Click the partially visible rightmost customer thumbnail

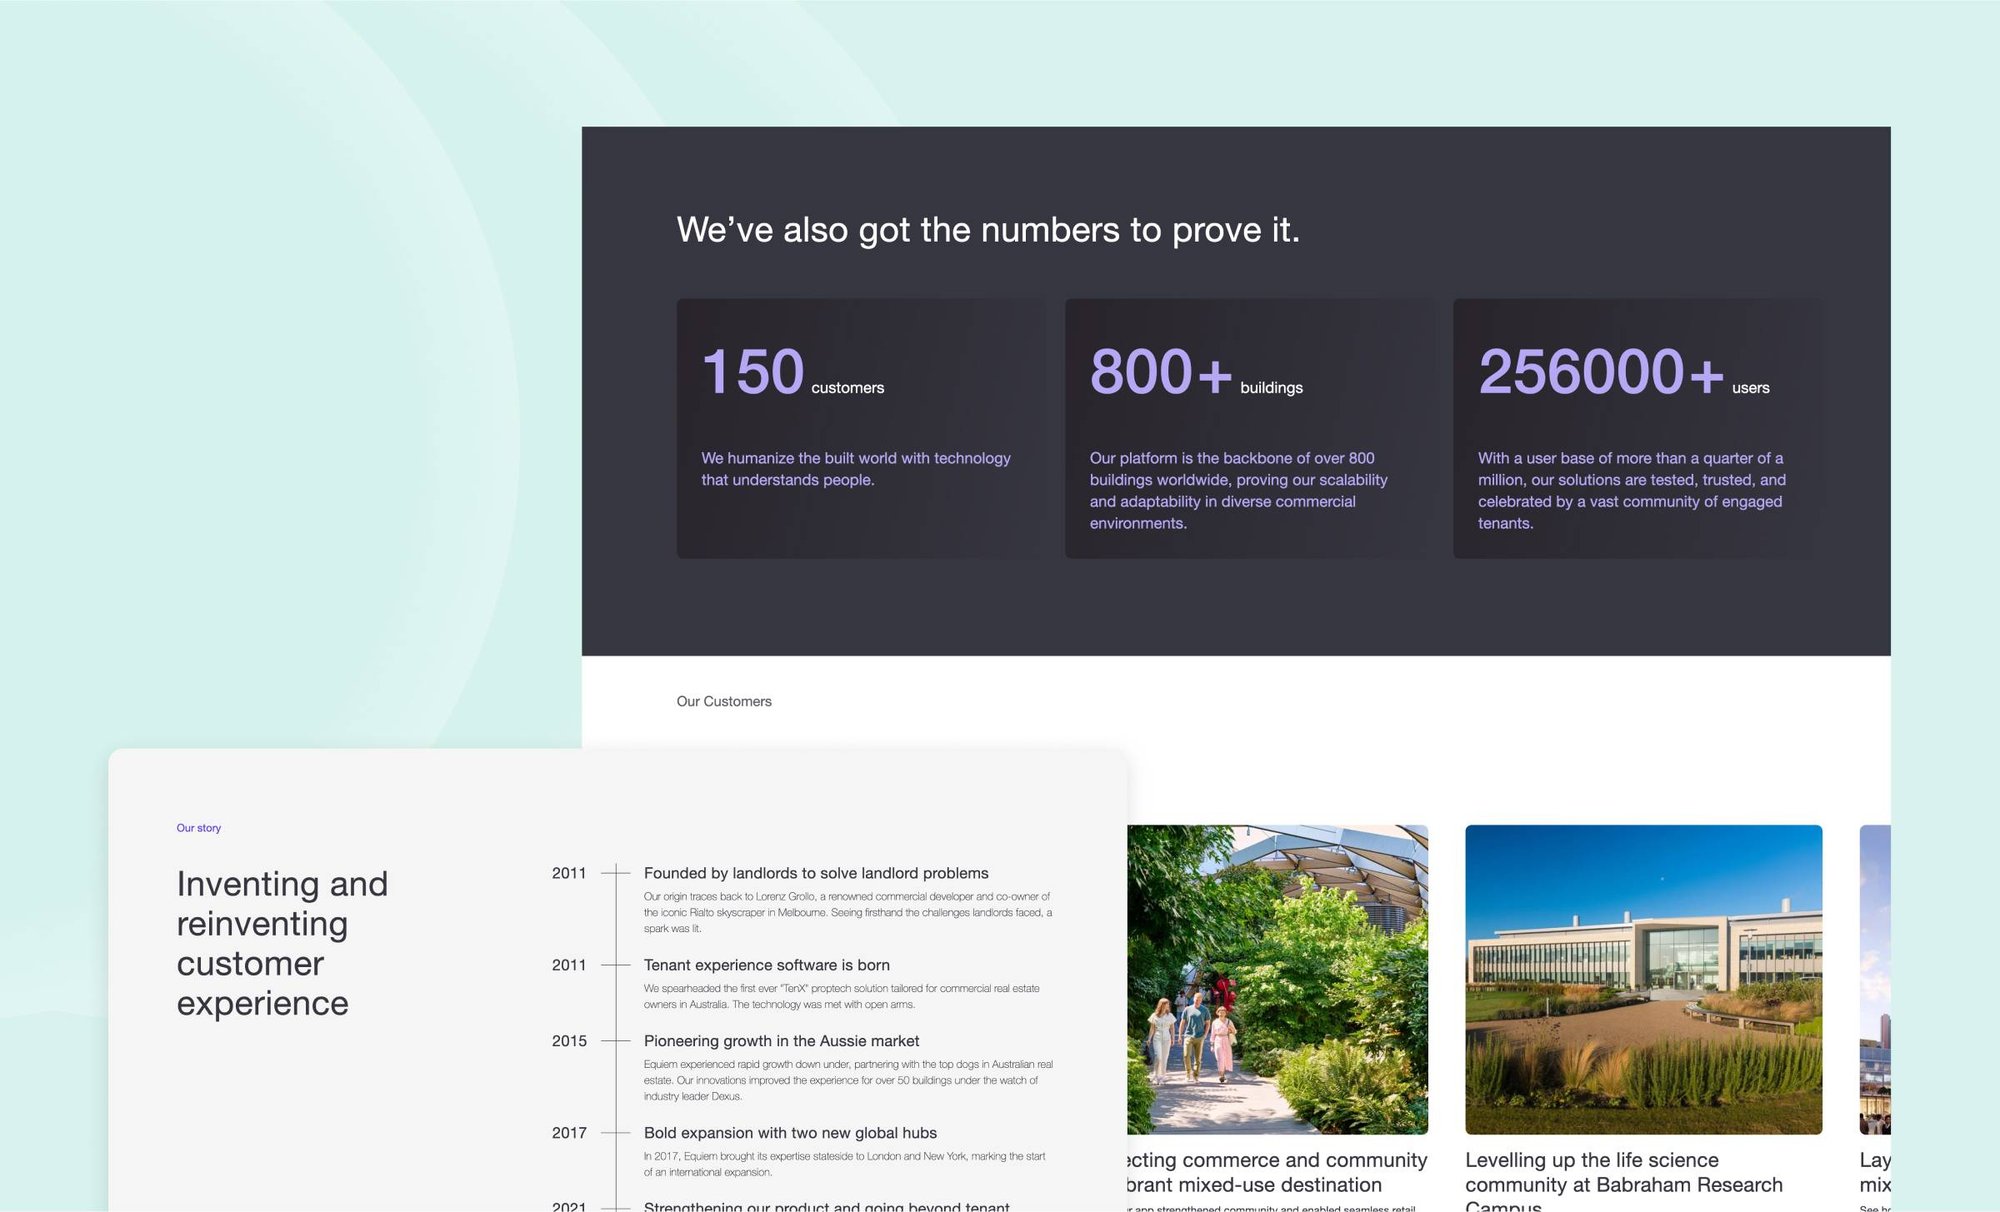point(1927,978)
